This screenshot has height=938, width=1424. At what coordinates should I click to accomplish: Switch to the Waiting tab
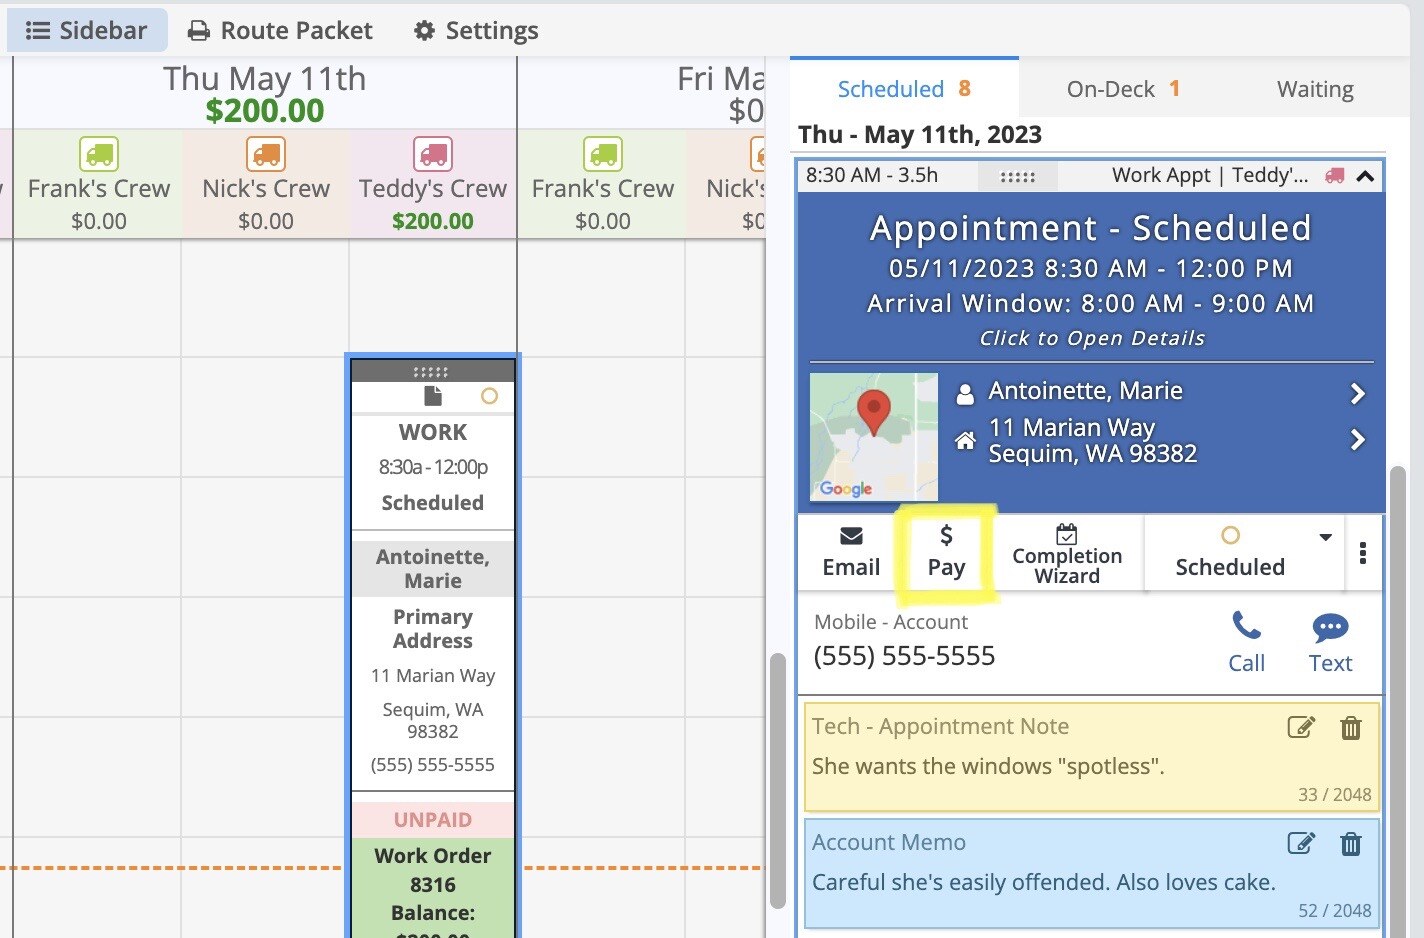coord(1314,89)
